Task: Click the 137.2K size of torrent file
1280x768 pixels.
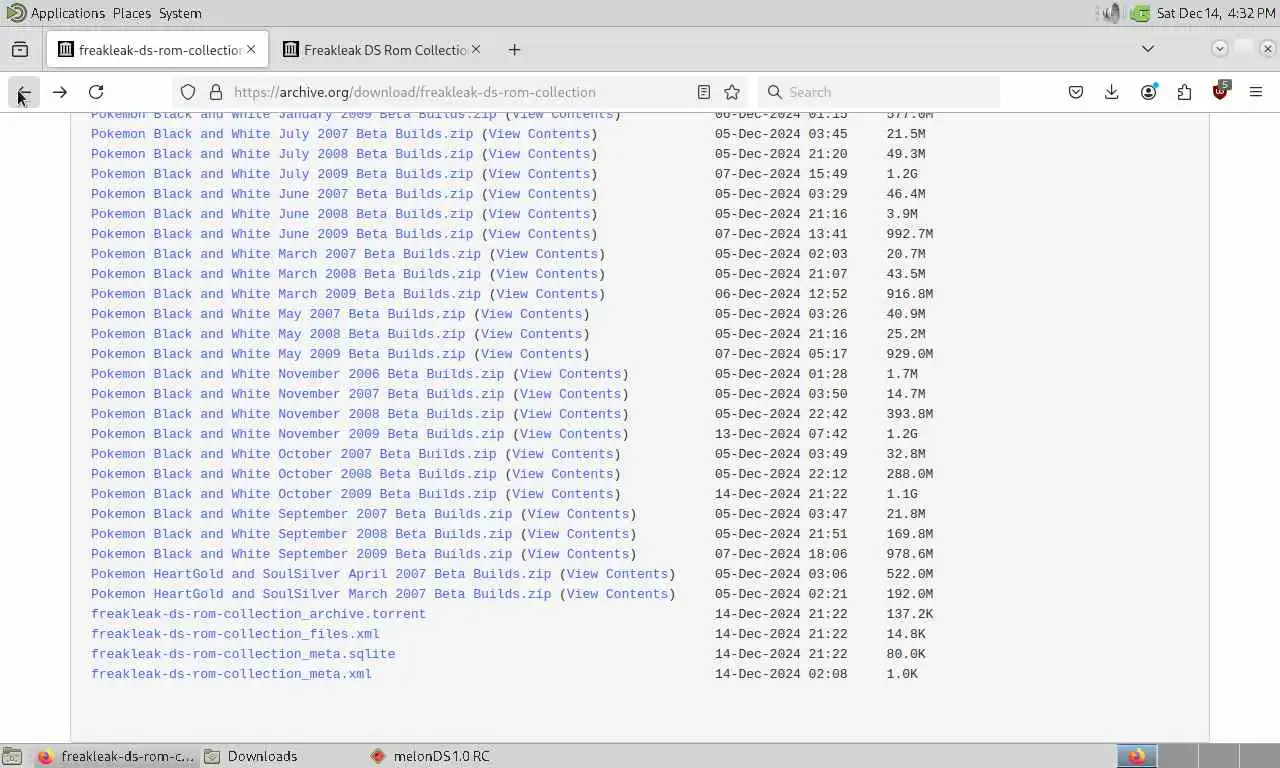Action: (x=909, y=614)
